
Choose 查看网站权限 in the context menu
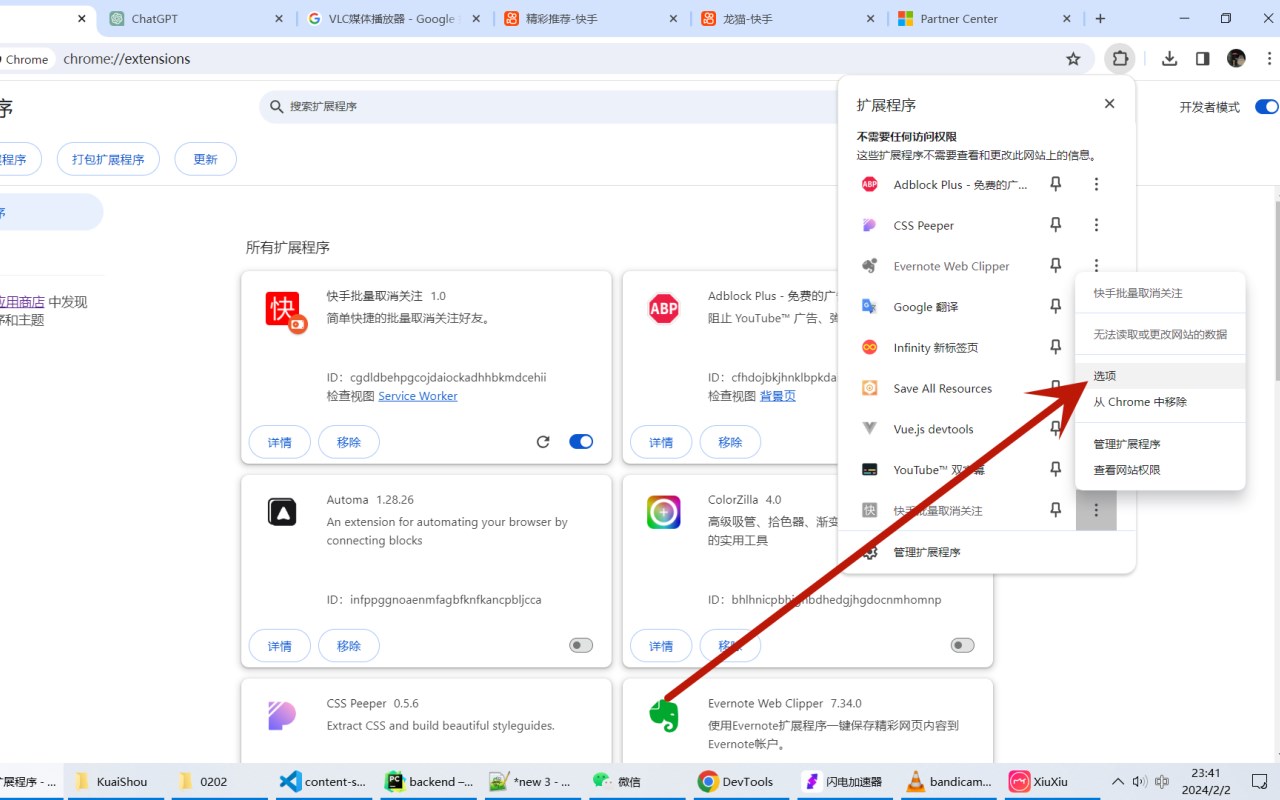pyautogui.click(x=1160, y=470)
